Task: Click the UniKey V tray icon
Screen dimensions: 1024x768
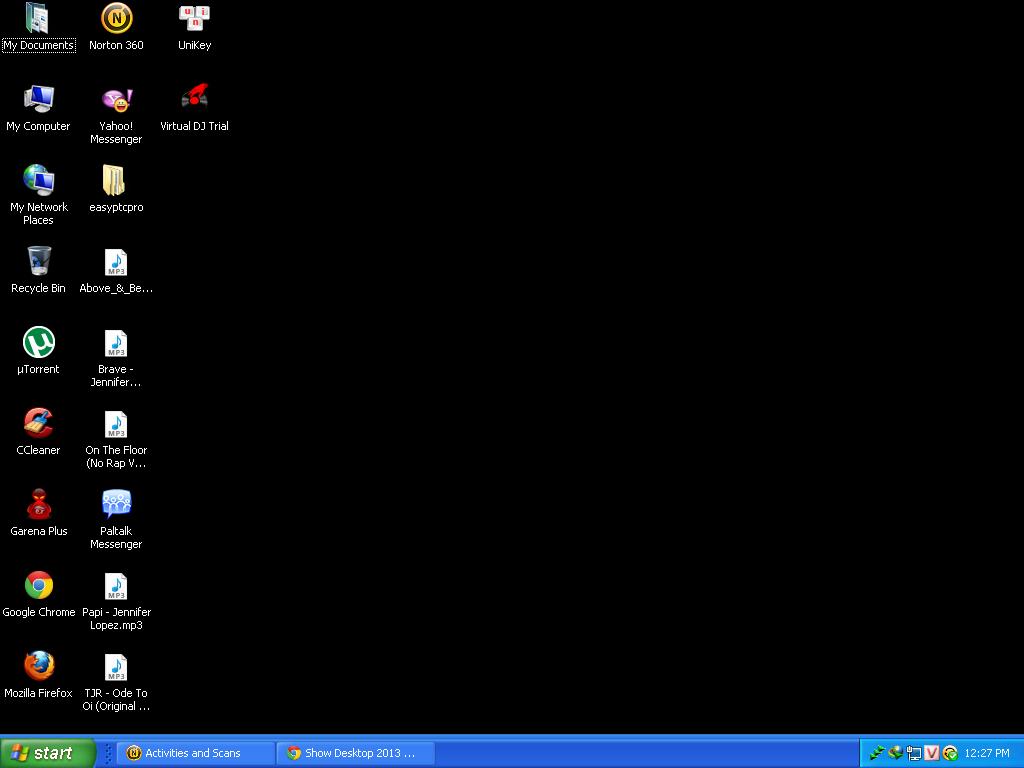Action: point(932,753)
